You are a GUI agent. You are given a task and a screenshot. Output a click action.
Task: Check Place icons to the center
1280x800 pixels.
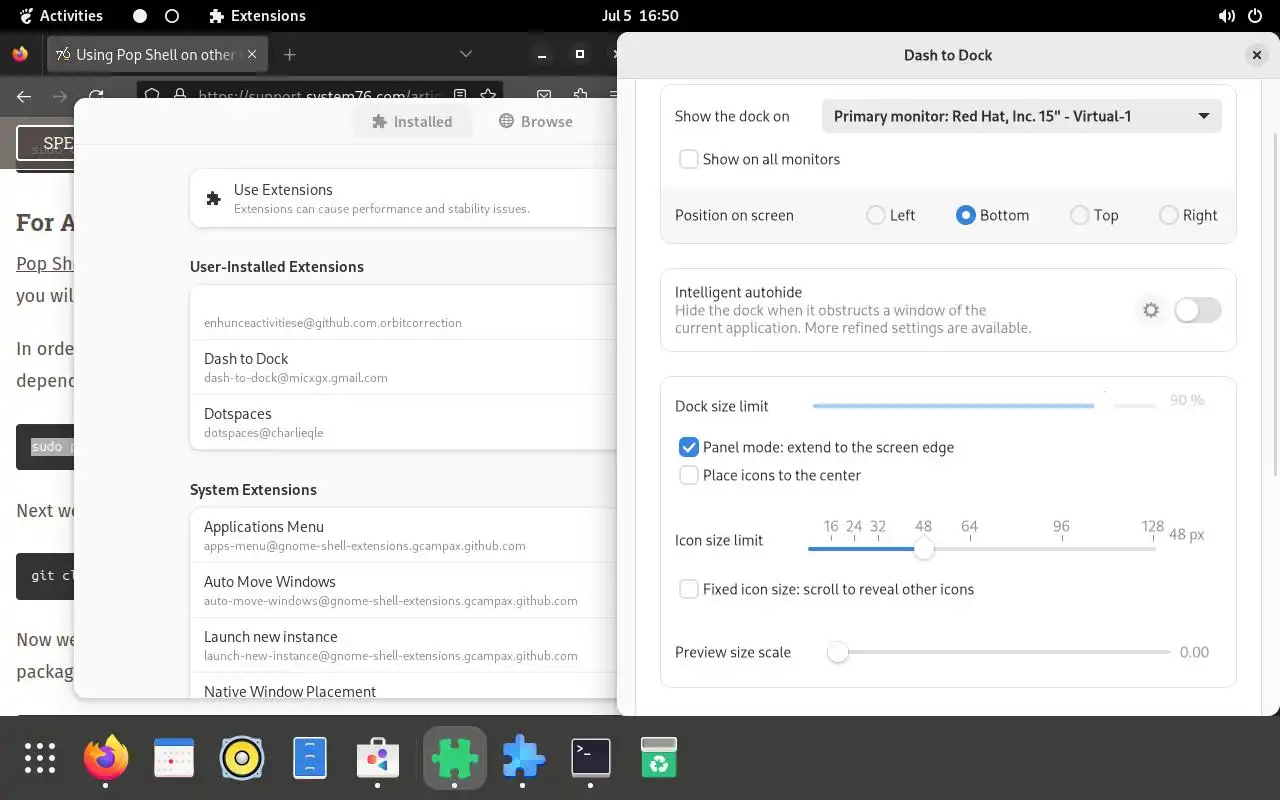689,475
